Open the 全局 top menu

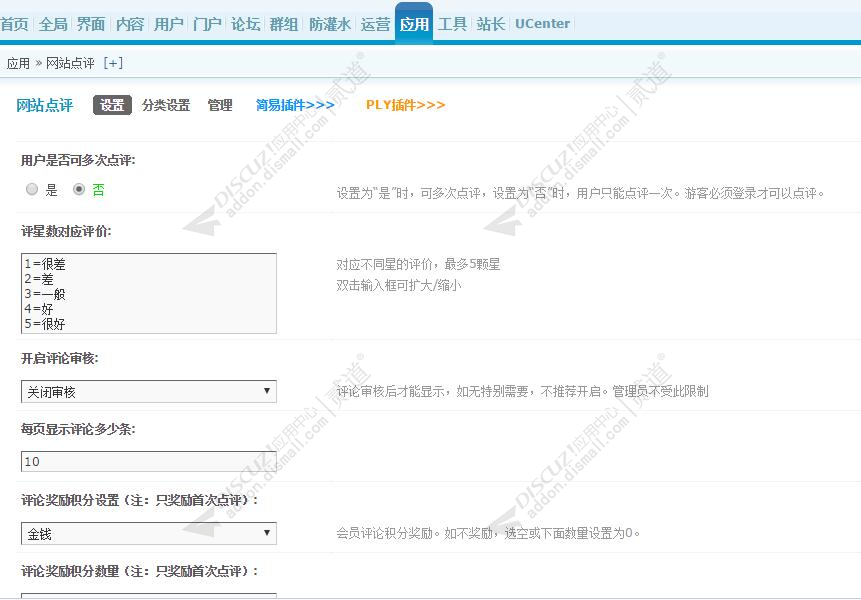click(x=53, y=24)
